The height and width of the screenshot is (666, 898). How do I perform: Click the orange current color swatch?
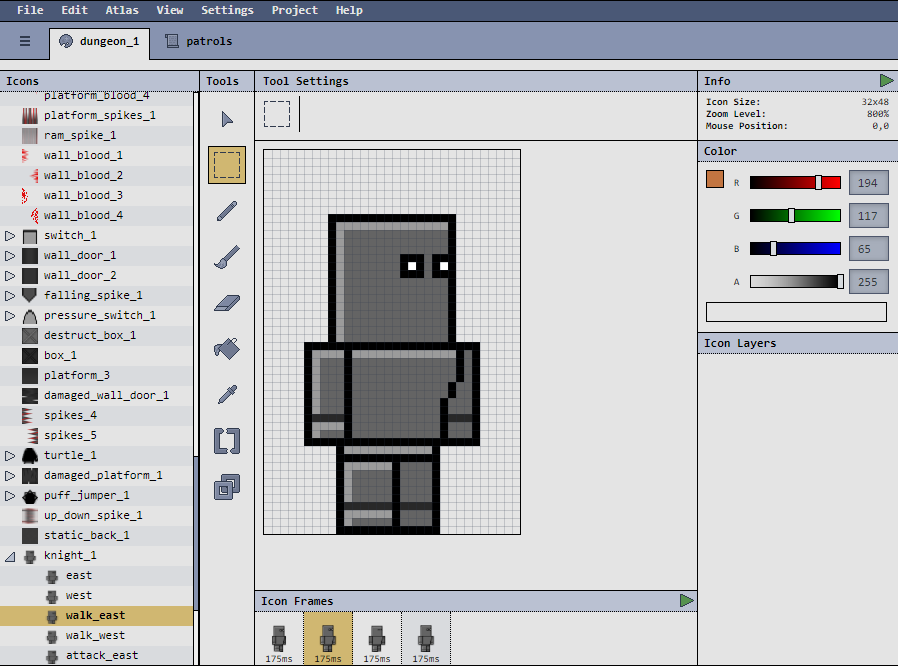(x=715, y=179)
